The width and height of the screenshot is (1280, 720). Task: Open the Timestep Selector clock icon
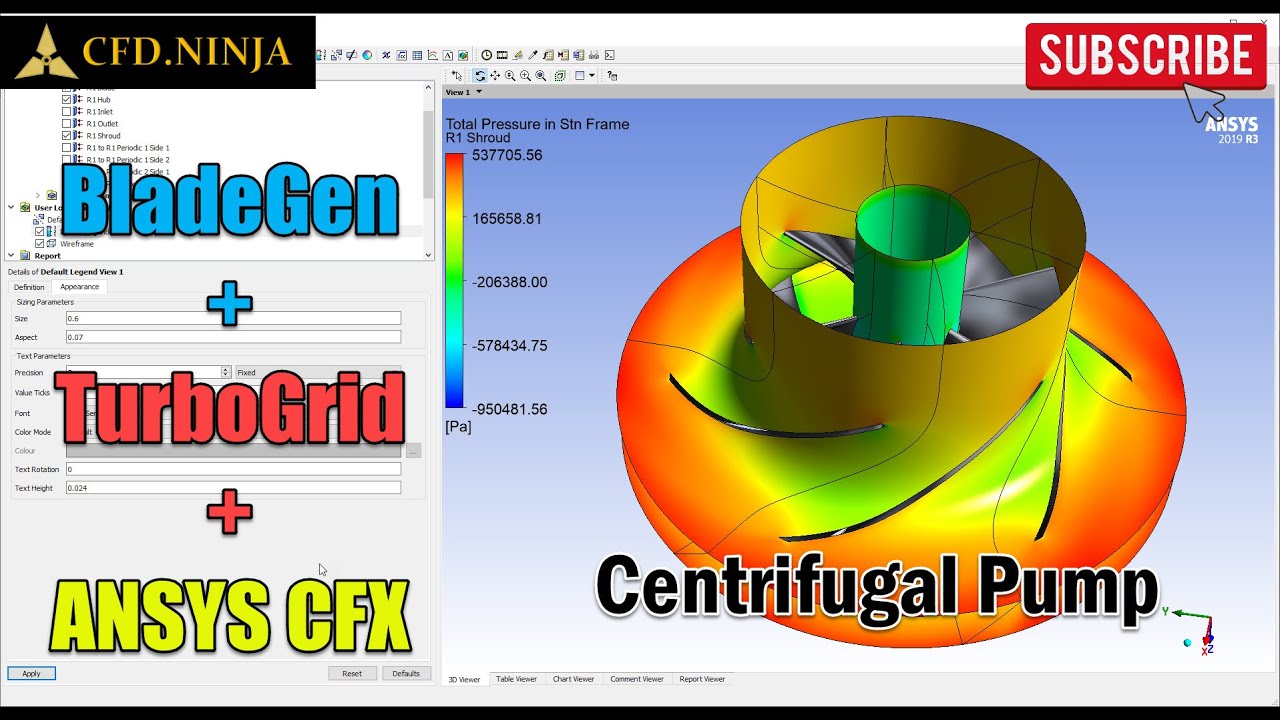(486, 55)
